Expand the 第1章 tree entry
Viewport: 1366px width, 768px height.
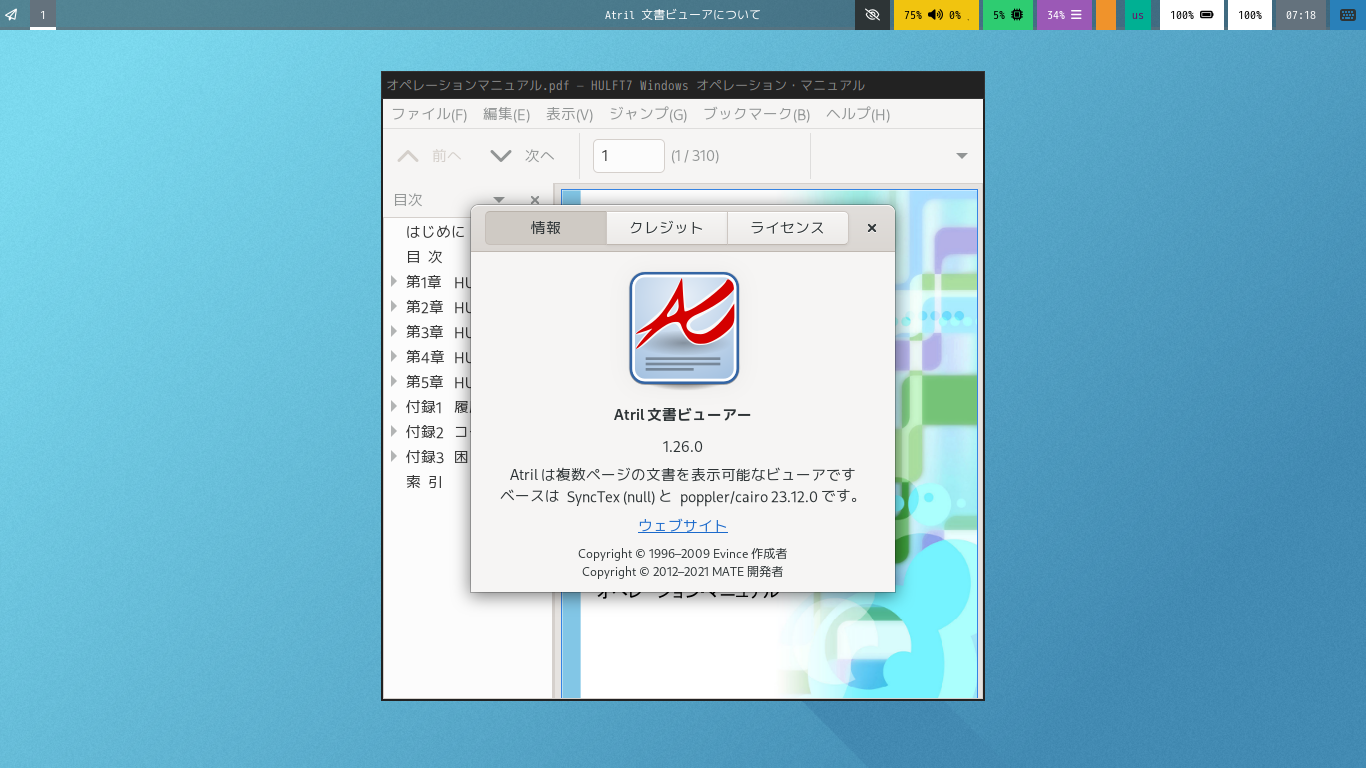(x=394, y=282)
